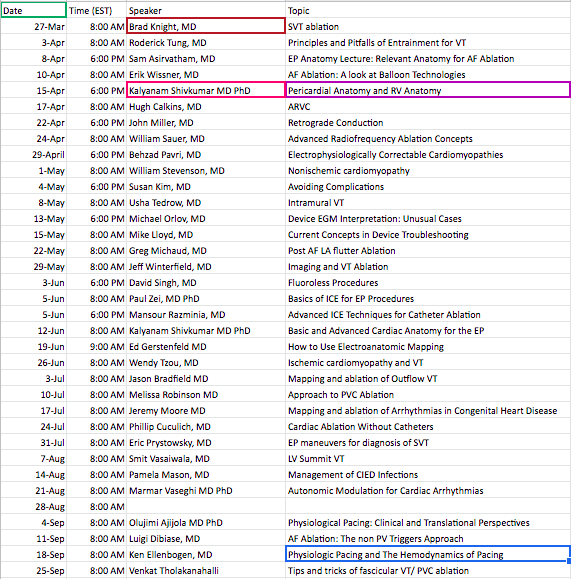The width and height of the screenshot is (571, 579).
Task: Click Tips and tricks of fascicular VT cell
Action: pyautogui.click(x=428, y=571)
